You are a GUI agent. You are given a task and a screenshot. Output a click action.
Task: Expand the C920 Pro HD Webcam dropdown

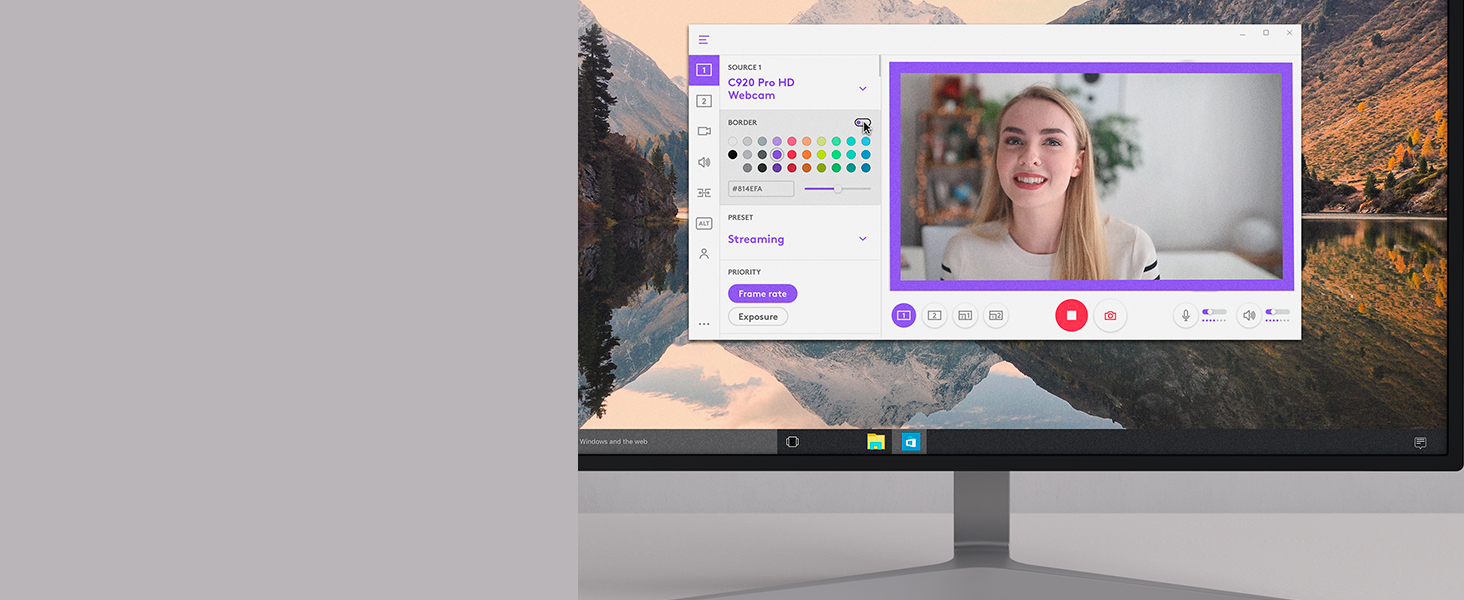(x=863, y=89)
